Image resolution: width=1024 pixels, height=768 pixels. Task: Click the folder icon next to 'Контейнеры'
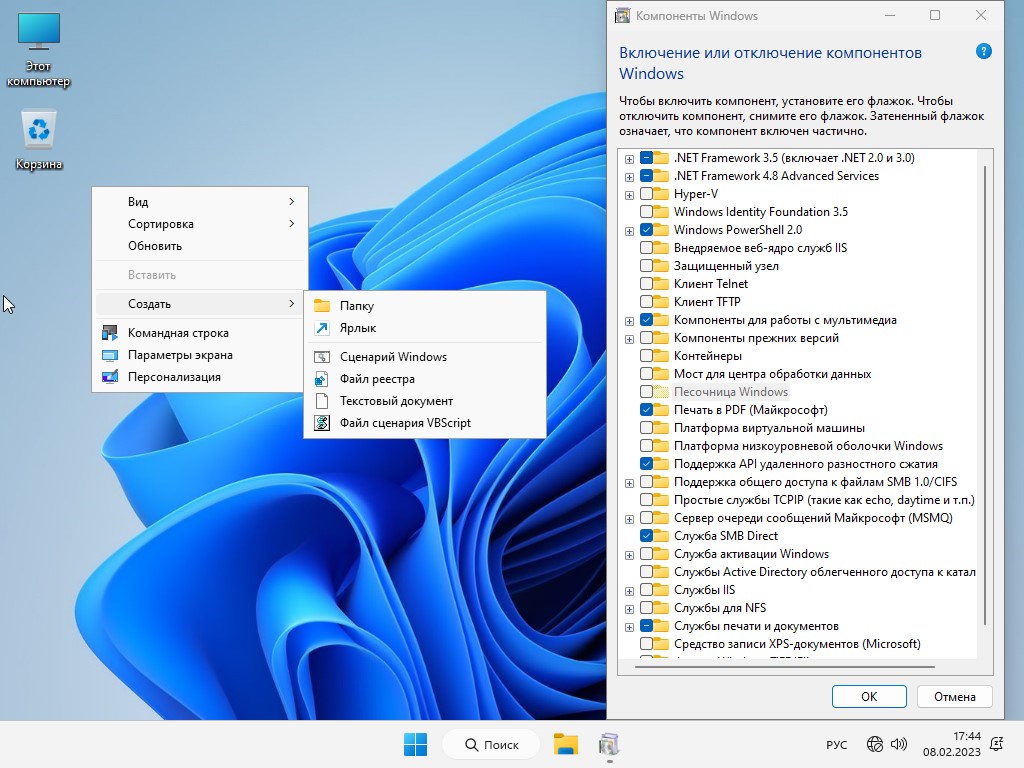(x=662, y=356)
